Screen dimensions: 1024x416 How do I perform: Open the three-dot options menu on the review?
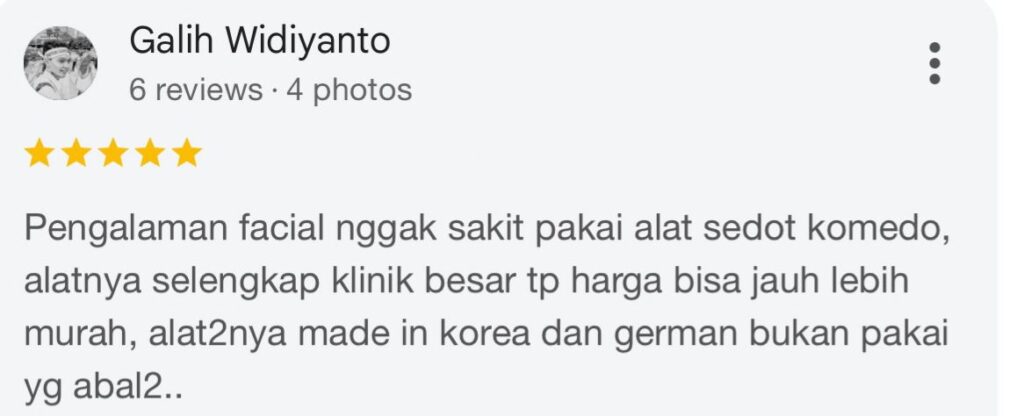934,63
